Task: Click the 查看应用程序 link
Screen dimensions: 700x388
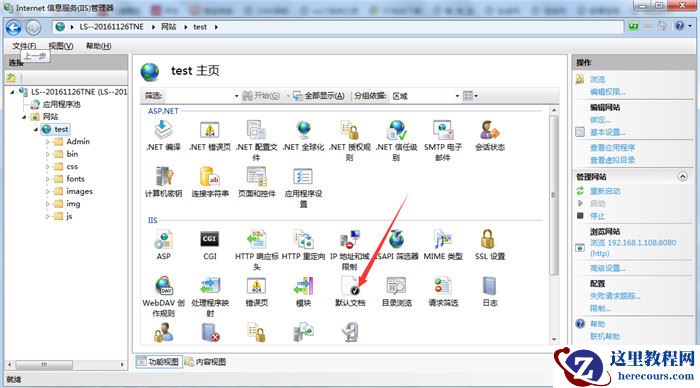Action: 612,147
